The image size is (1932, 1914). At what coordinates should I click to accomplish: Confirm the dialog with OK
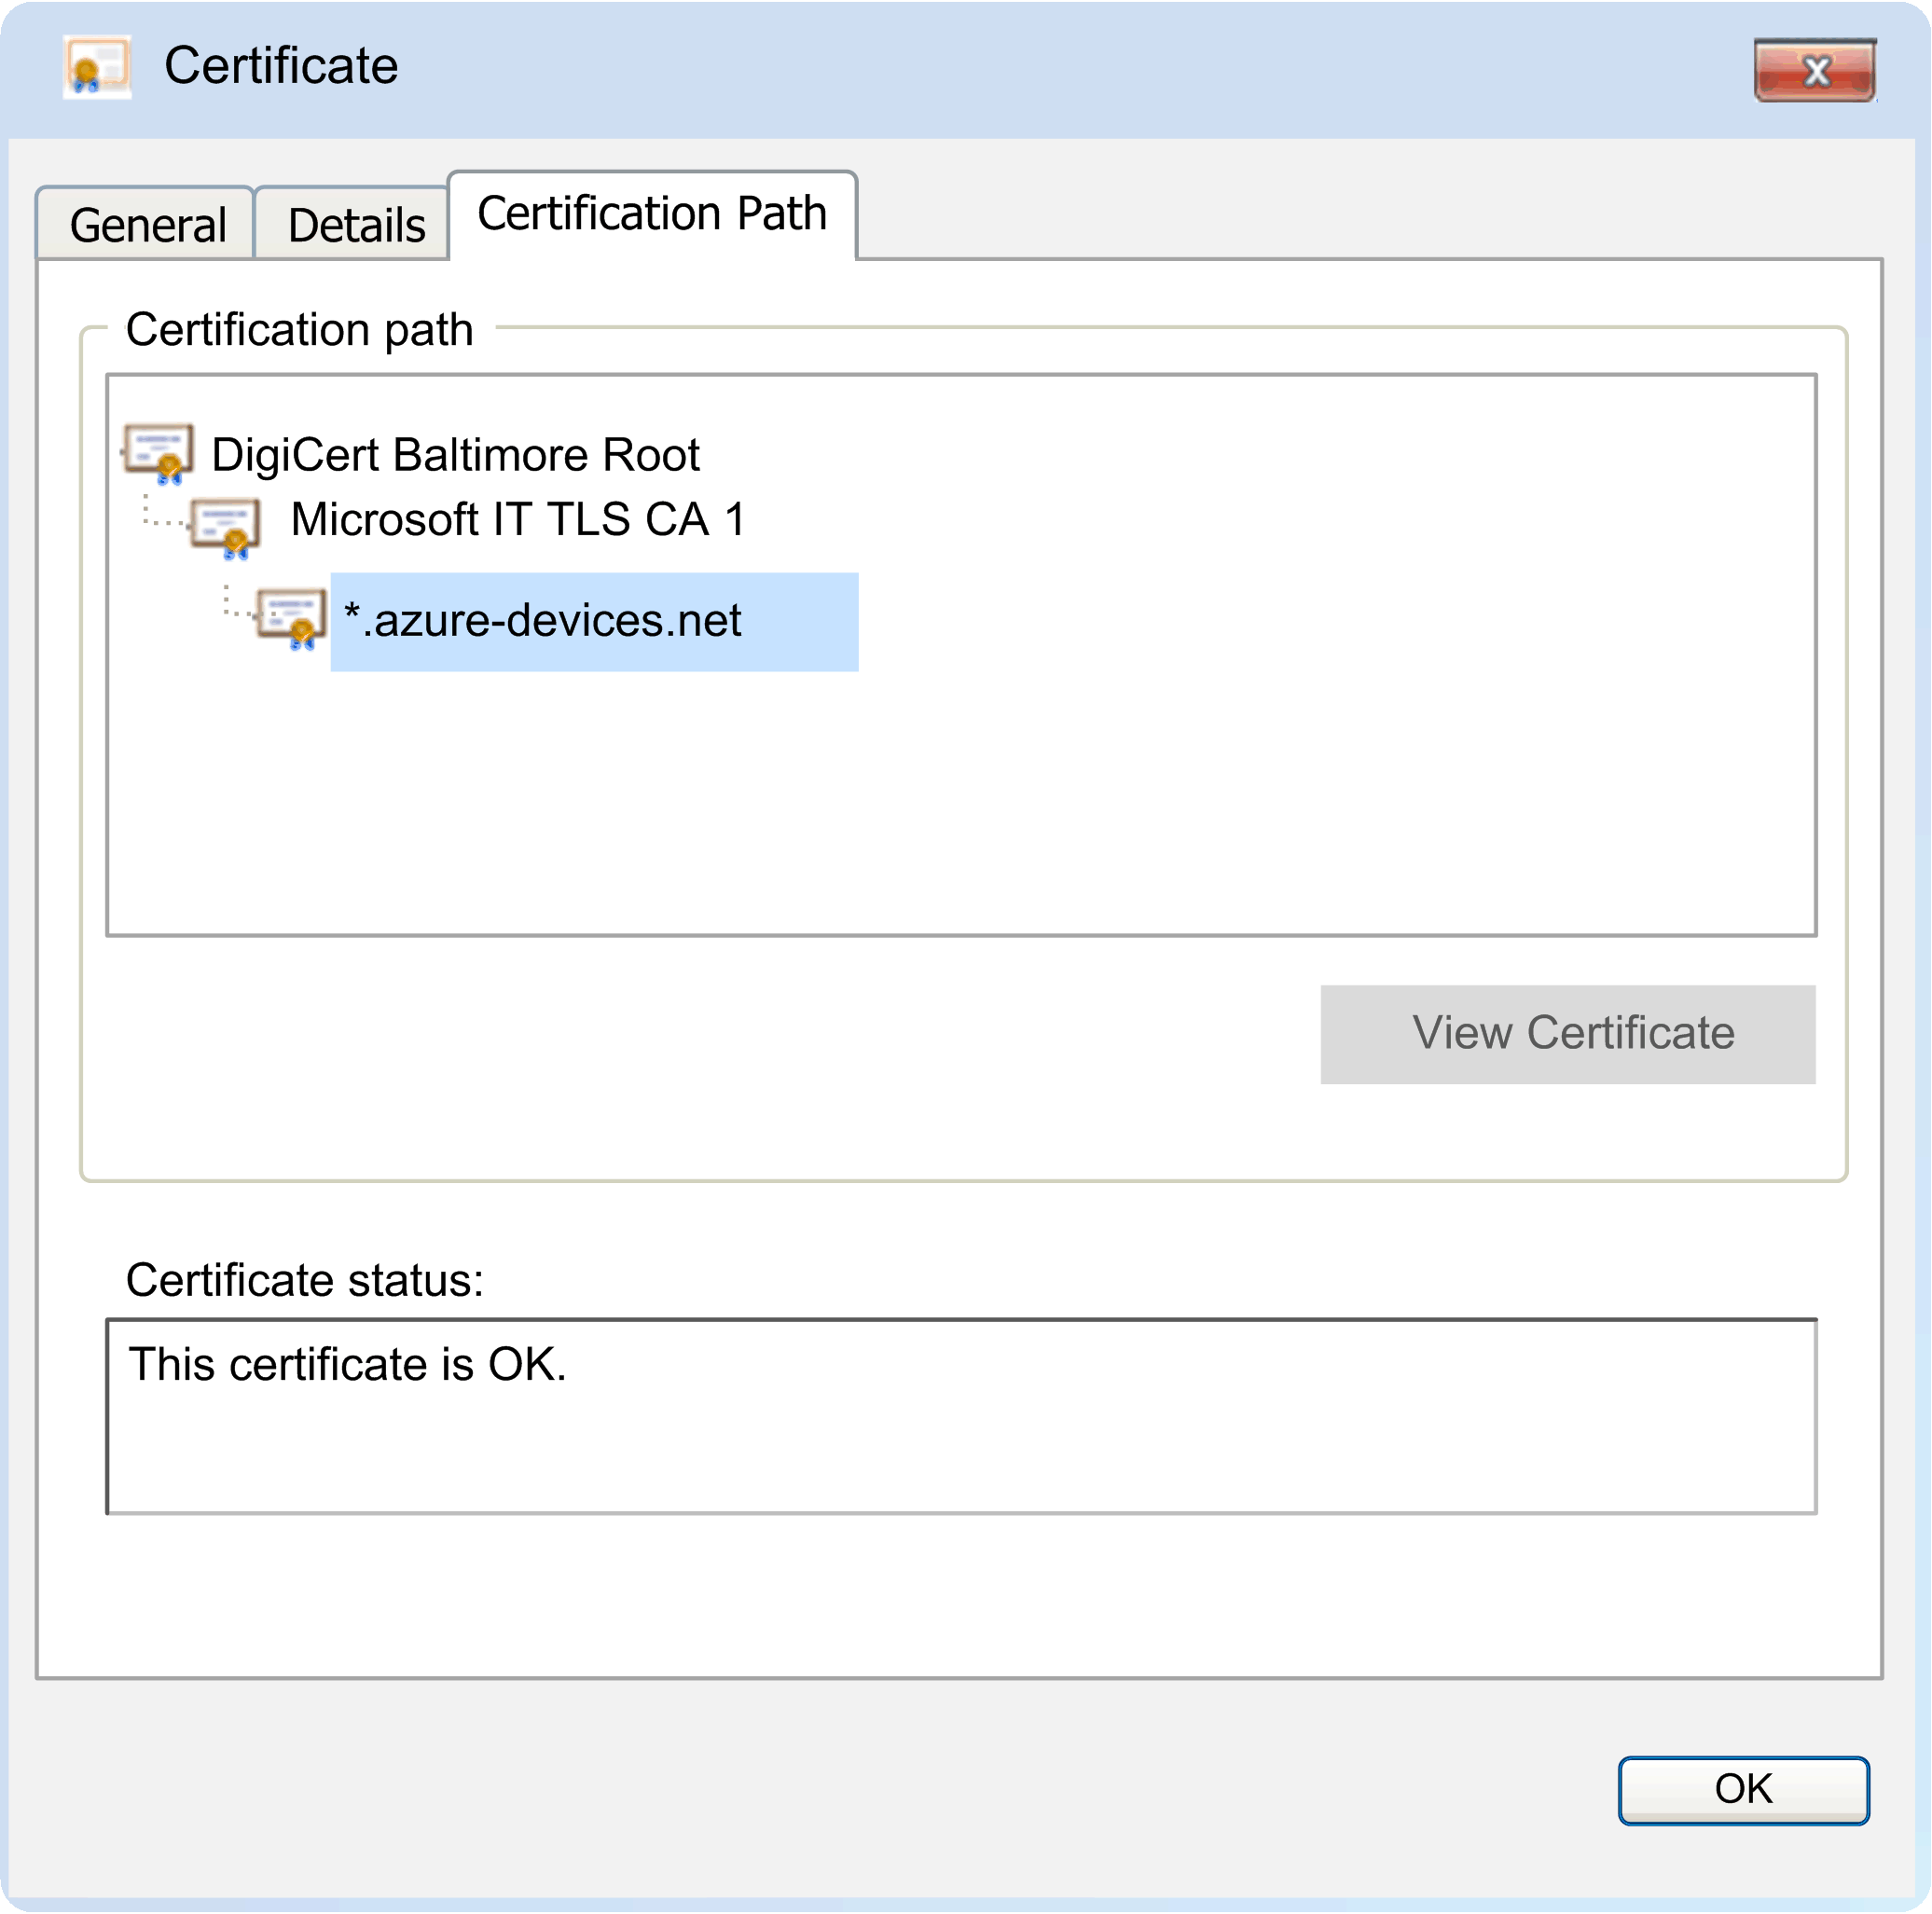point(1744,1790)
